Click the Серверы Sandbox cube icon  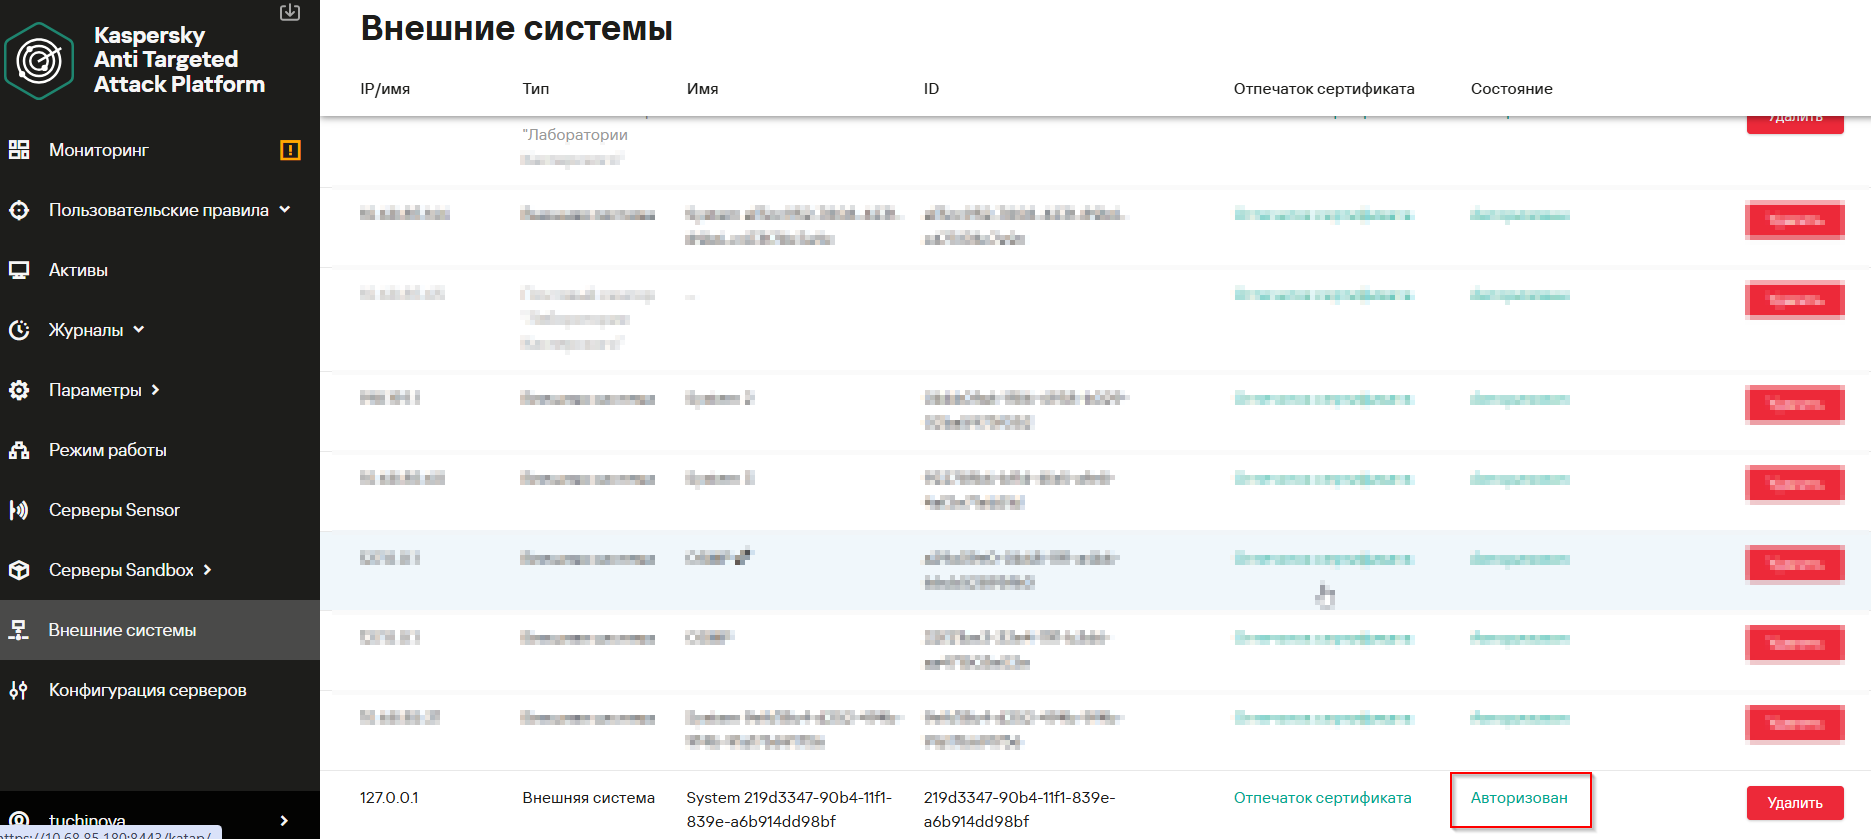[19, 570]
